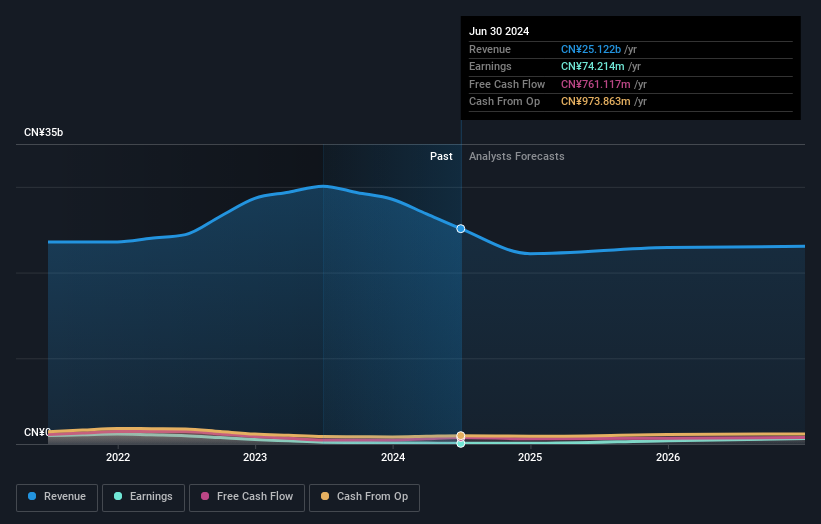The width and height of the screenshot is (821, 524).
Task: Click the blue Revenue data point marker
Action: (x=461, y=229)
